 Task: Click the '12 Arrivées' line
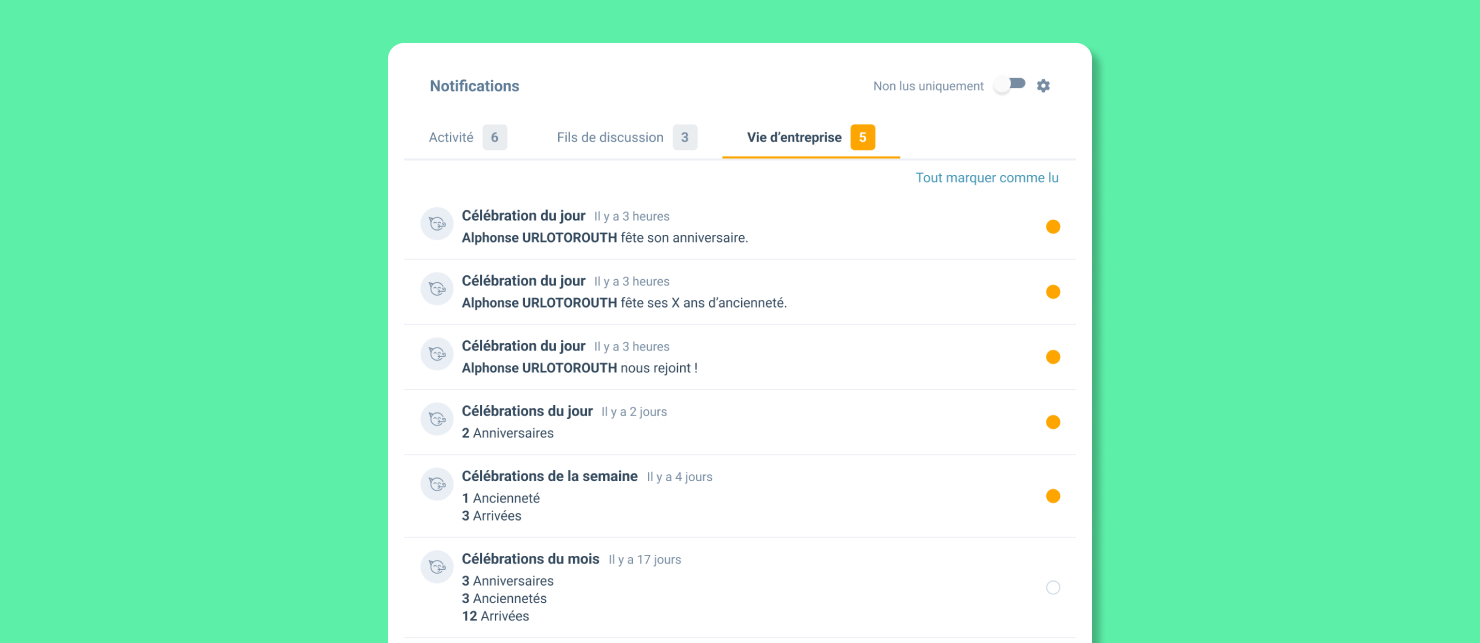(496, 616)
